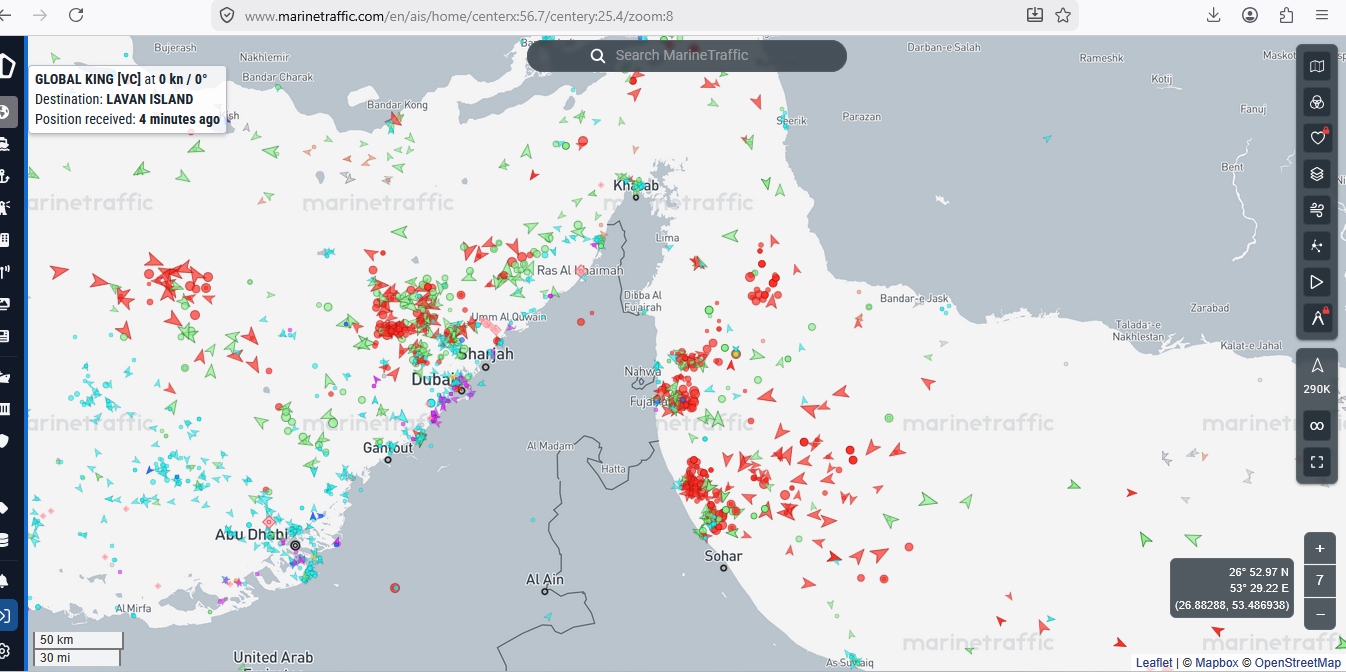1346x672 pixels.
Task: Follow the OpenStreetMap attribution link
Action: click(x=1298, y=663)
